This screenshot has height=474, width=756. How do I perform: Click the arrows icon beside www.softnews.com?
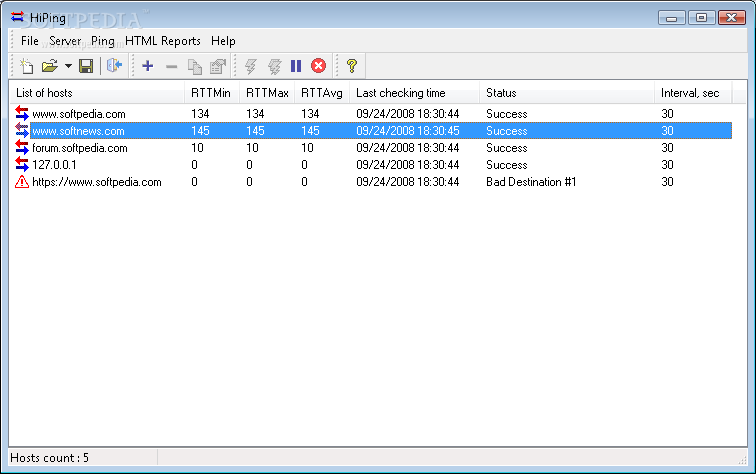22,130
